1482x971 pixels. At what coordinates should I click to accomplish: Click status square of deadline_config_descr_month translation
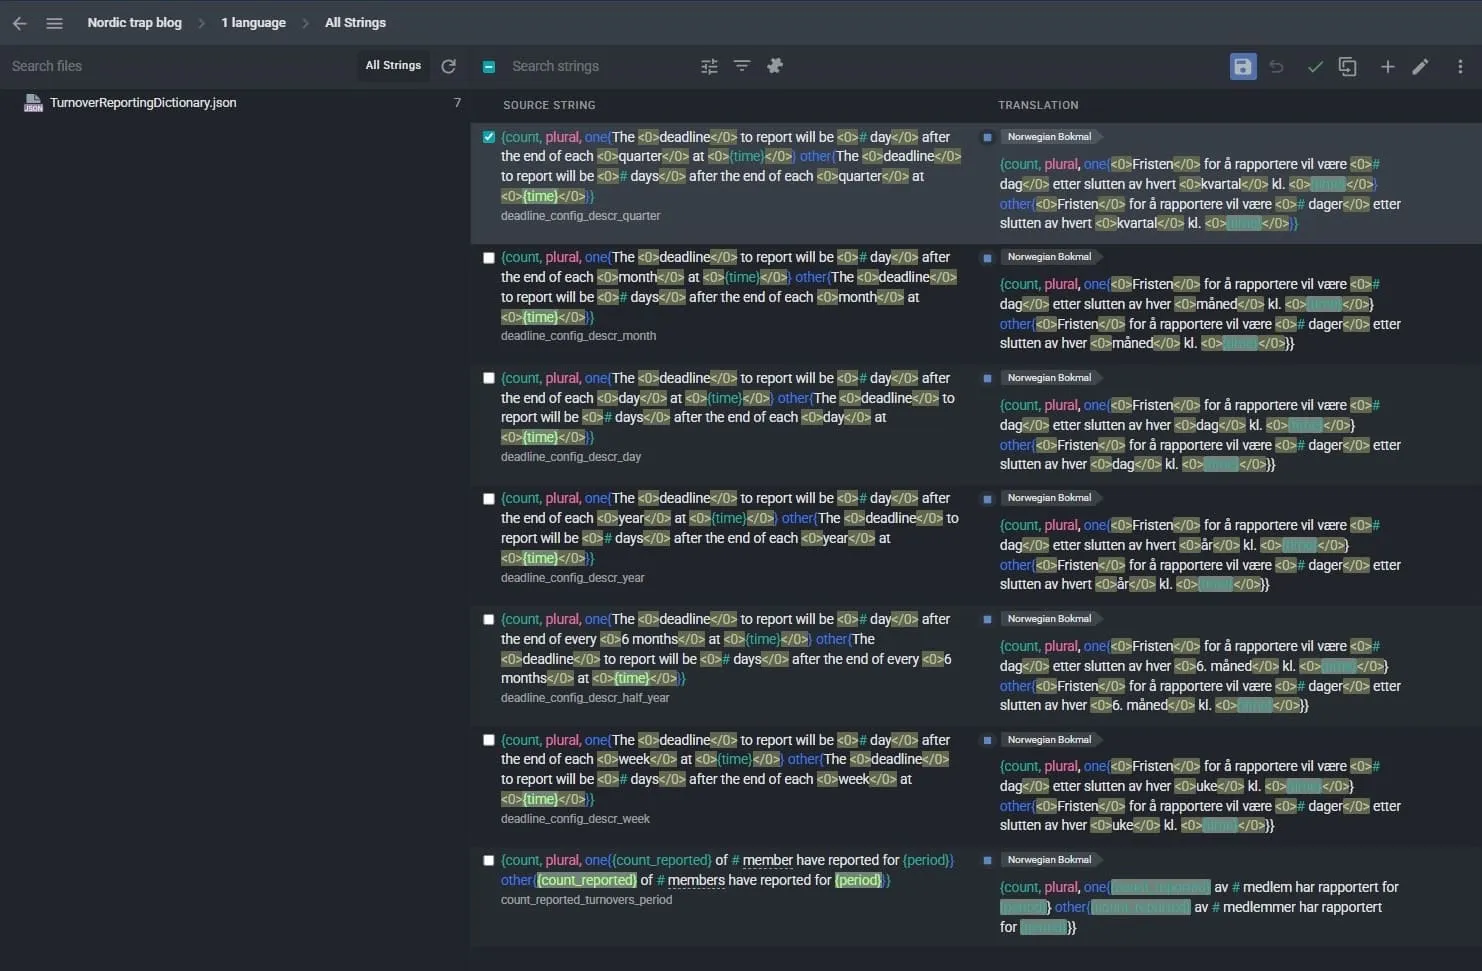pos(987,258)
